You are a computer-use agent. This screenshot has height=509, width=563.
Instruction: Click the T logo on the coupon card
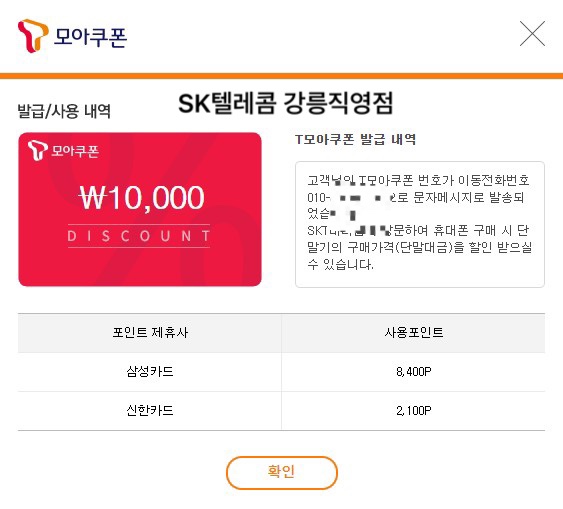[38, 150]
